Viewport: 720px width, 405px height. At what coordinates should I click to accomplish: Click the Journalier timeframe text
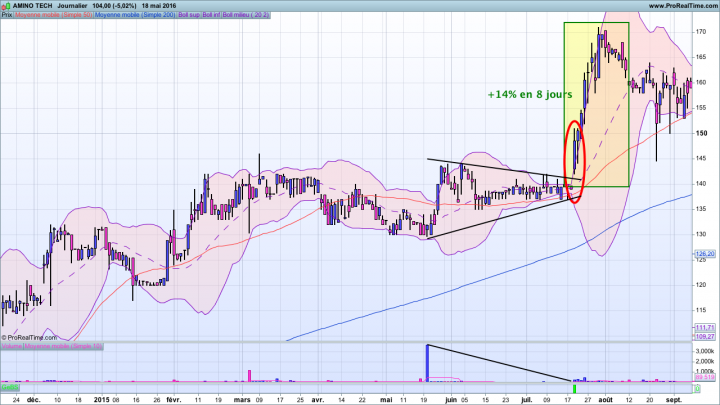[73, 6]
